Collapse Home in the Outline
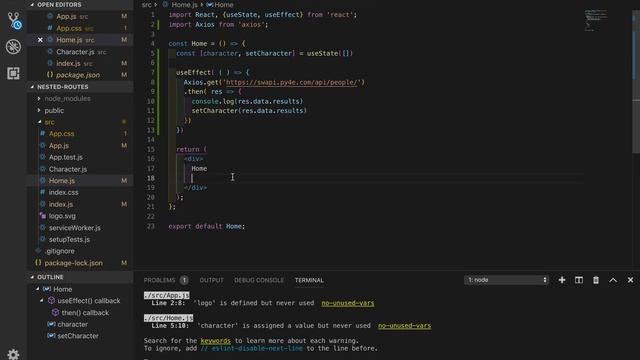Viewport: 640px width, 360px height. tap(38, 289)
